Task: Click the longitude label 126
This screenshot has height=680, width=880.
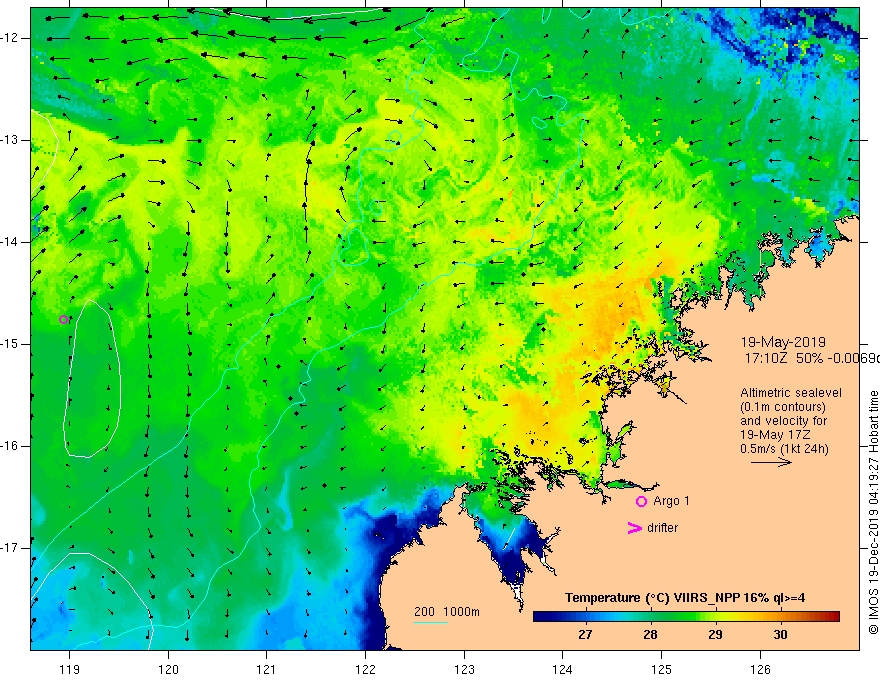Action: click(760, 669)
